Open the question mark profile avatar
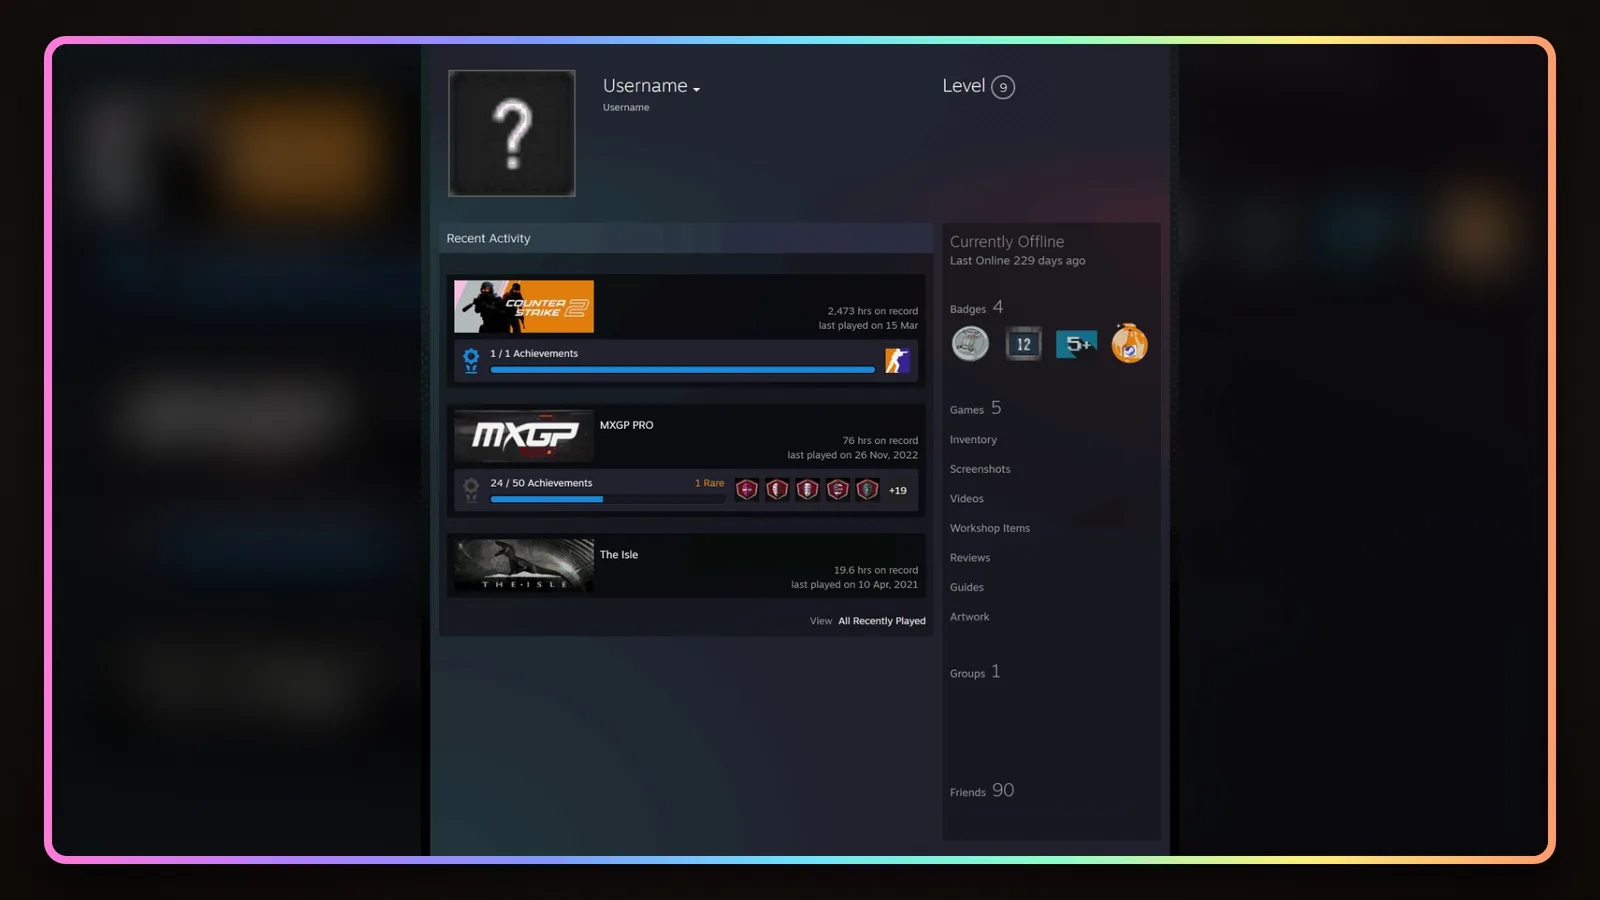 (x=512, y=133)
